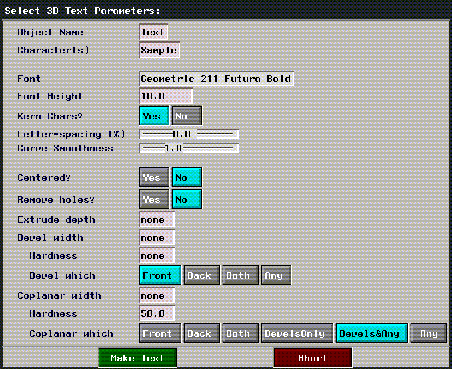Choose Any for Coplanar which
Viewport: 452px width, 369px height.
(428, 333)
